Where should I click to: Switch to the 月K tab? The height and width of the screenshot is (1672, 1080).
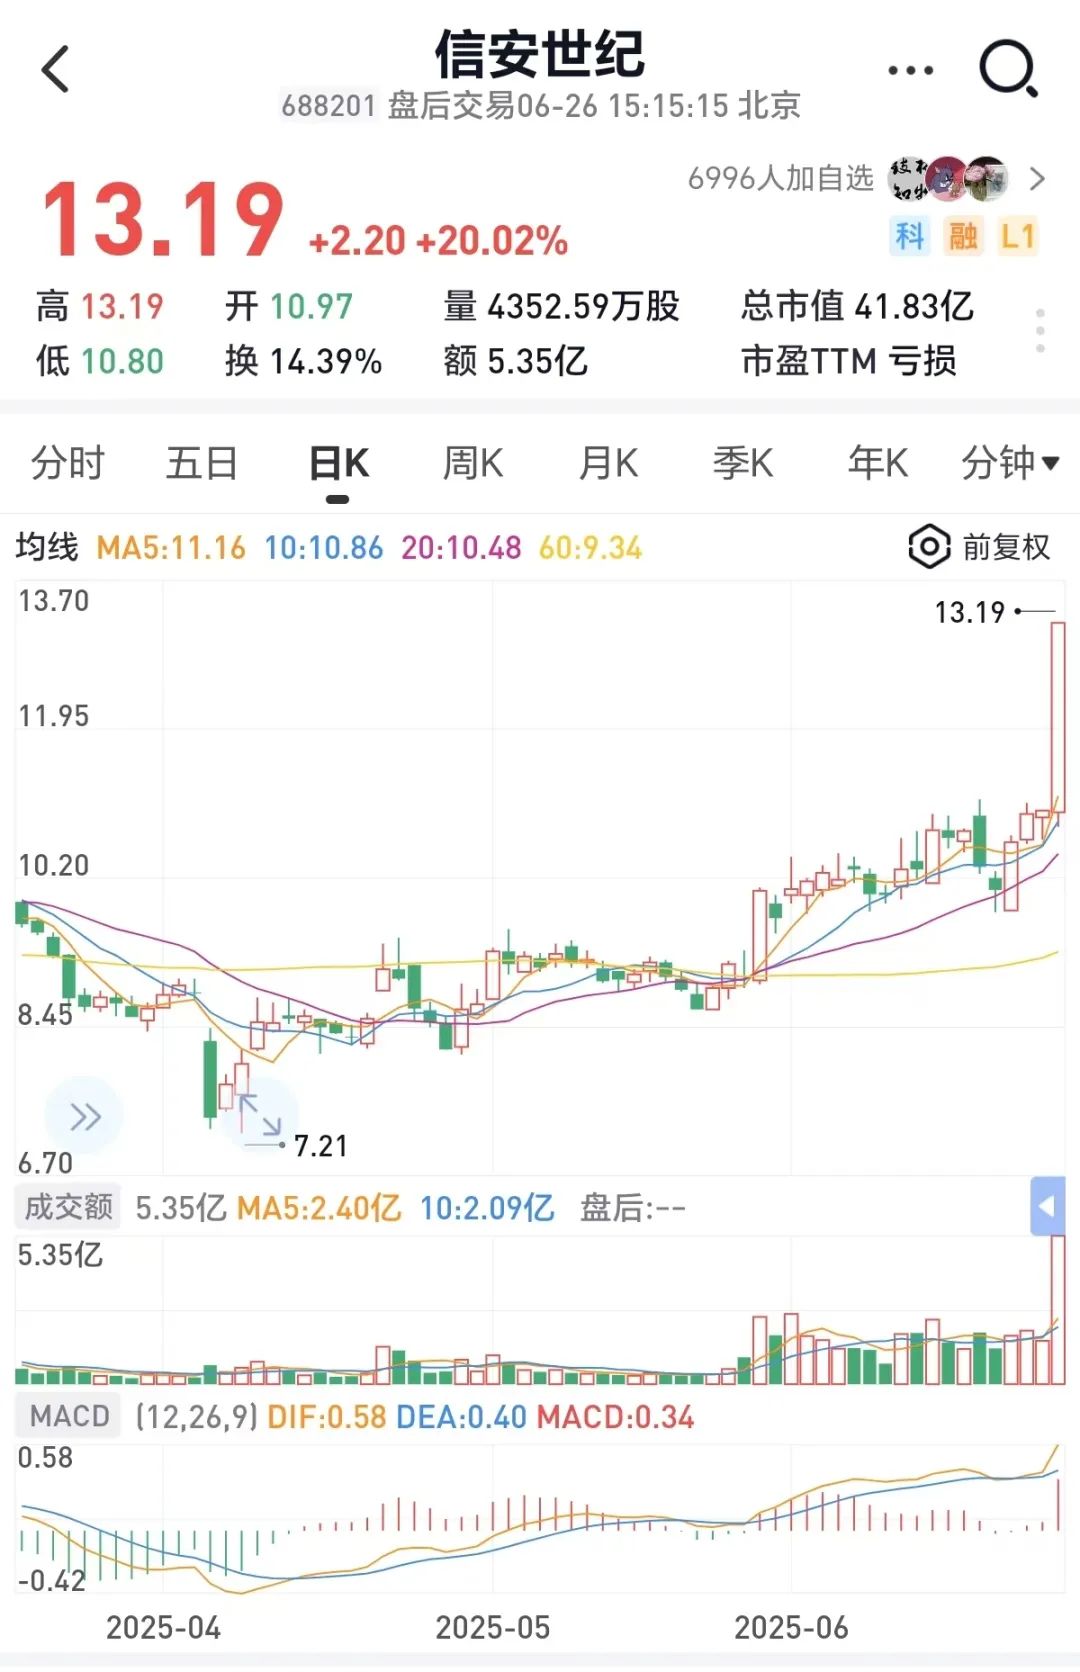tap(608, 462)
